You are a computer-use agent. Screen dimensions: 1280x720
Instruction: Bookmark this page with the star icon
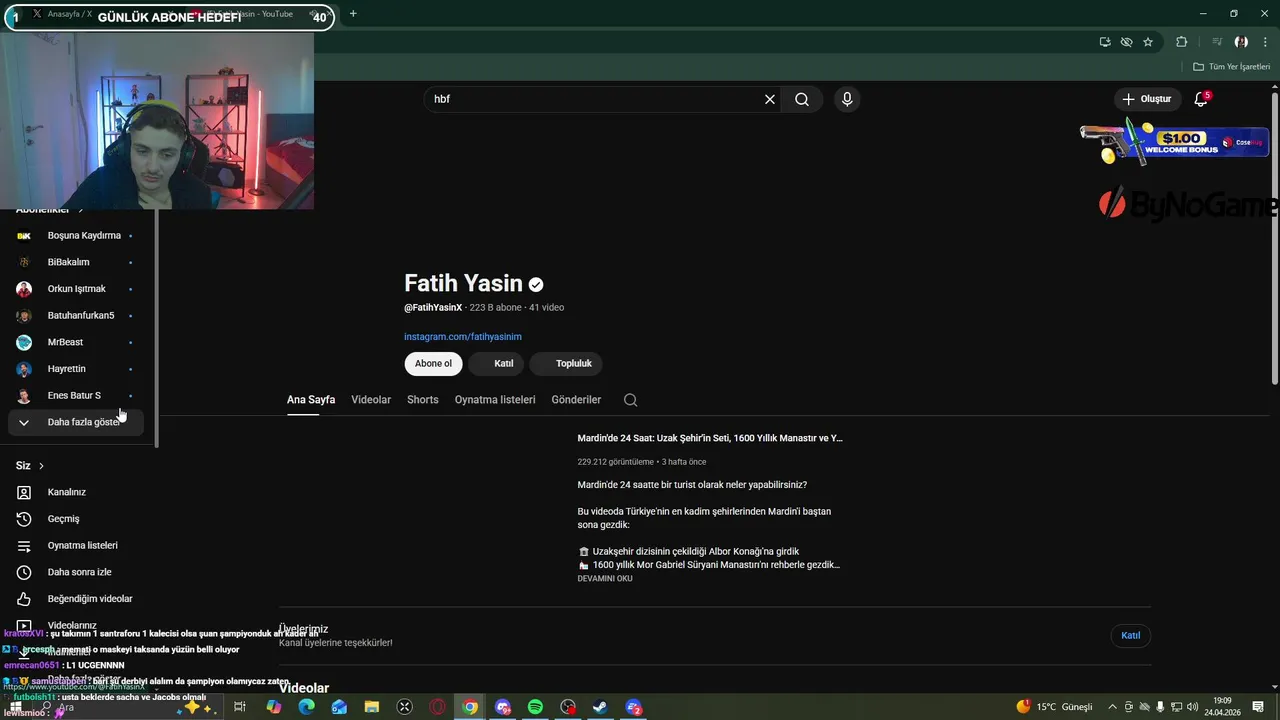[x=1148, y=42]
